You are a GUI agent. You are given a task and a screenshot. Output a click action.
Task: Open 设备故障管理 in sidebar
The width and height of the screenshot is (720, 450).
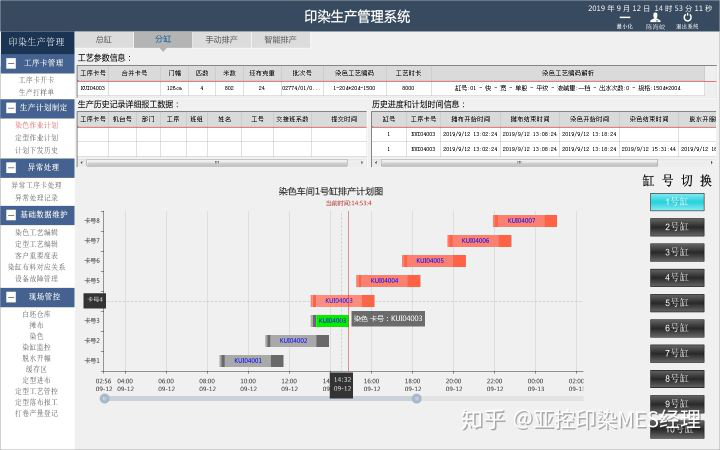click(x=36, y=278)
